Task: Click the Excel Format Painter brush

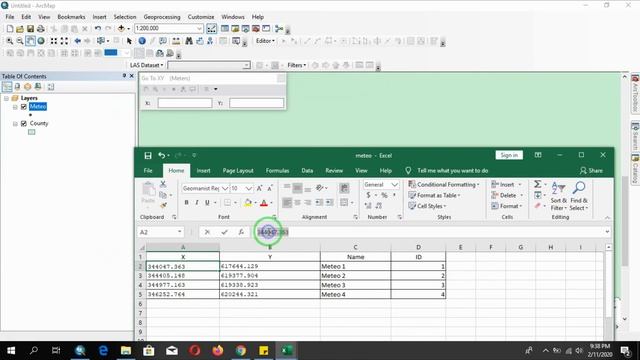Action: 163,205
